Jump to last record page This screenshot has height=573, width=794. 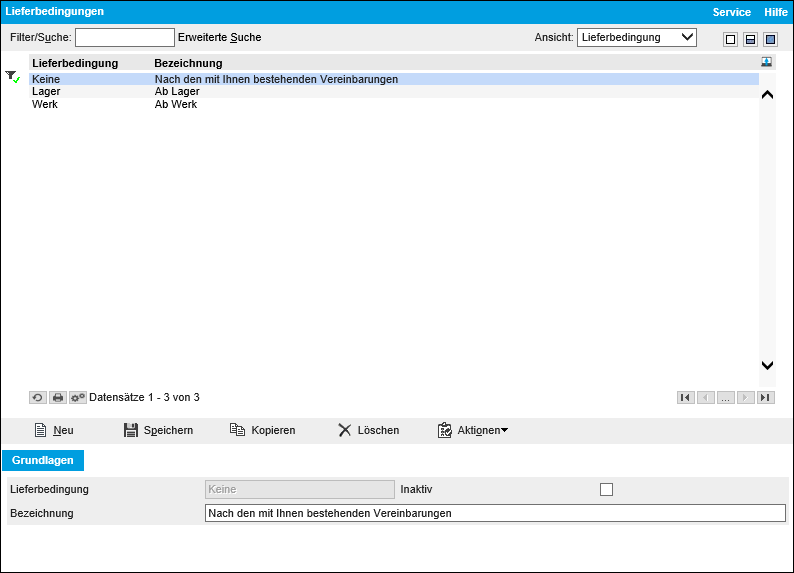pos(766,397)
